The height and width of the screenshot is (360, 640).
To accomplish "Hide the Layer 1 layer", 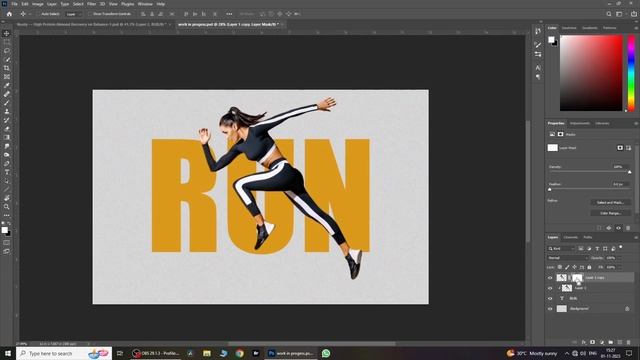I will pyautogui.click(x=550, y=288).
